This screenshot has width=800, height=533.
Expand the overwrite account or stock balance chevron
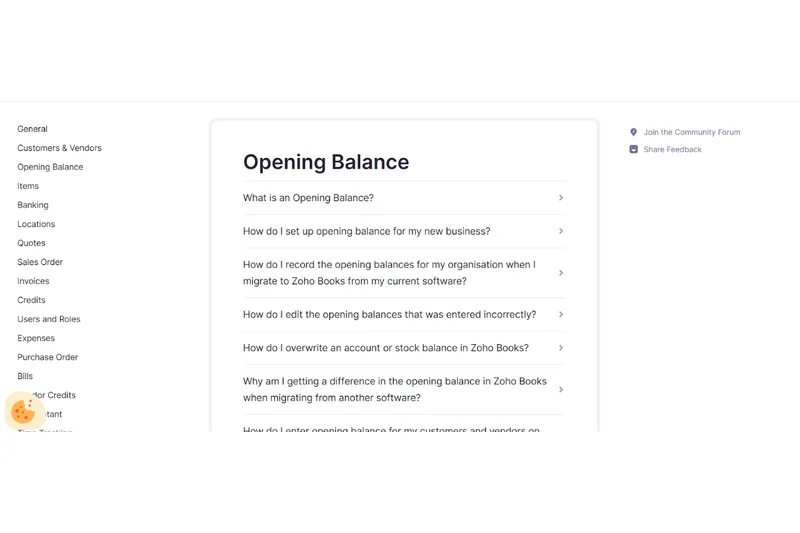[560, 348]
